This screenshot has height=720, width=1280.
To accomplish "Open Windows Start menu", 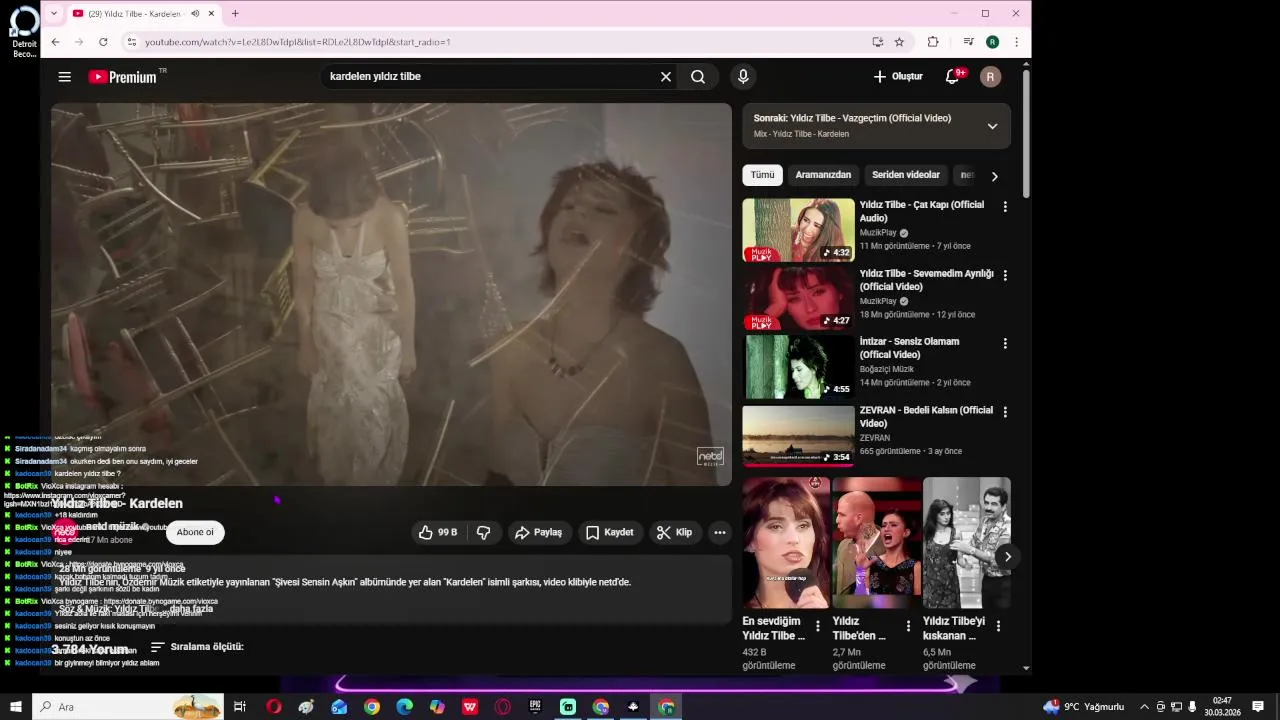I will click(x=15, y=707).
